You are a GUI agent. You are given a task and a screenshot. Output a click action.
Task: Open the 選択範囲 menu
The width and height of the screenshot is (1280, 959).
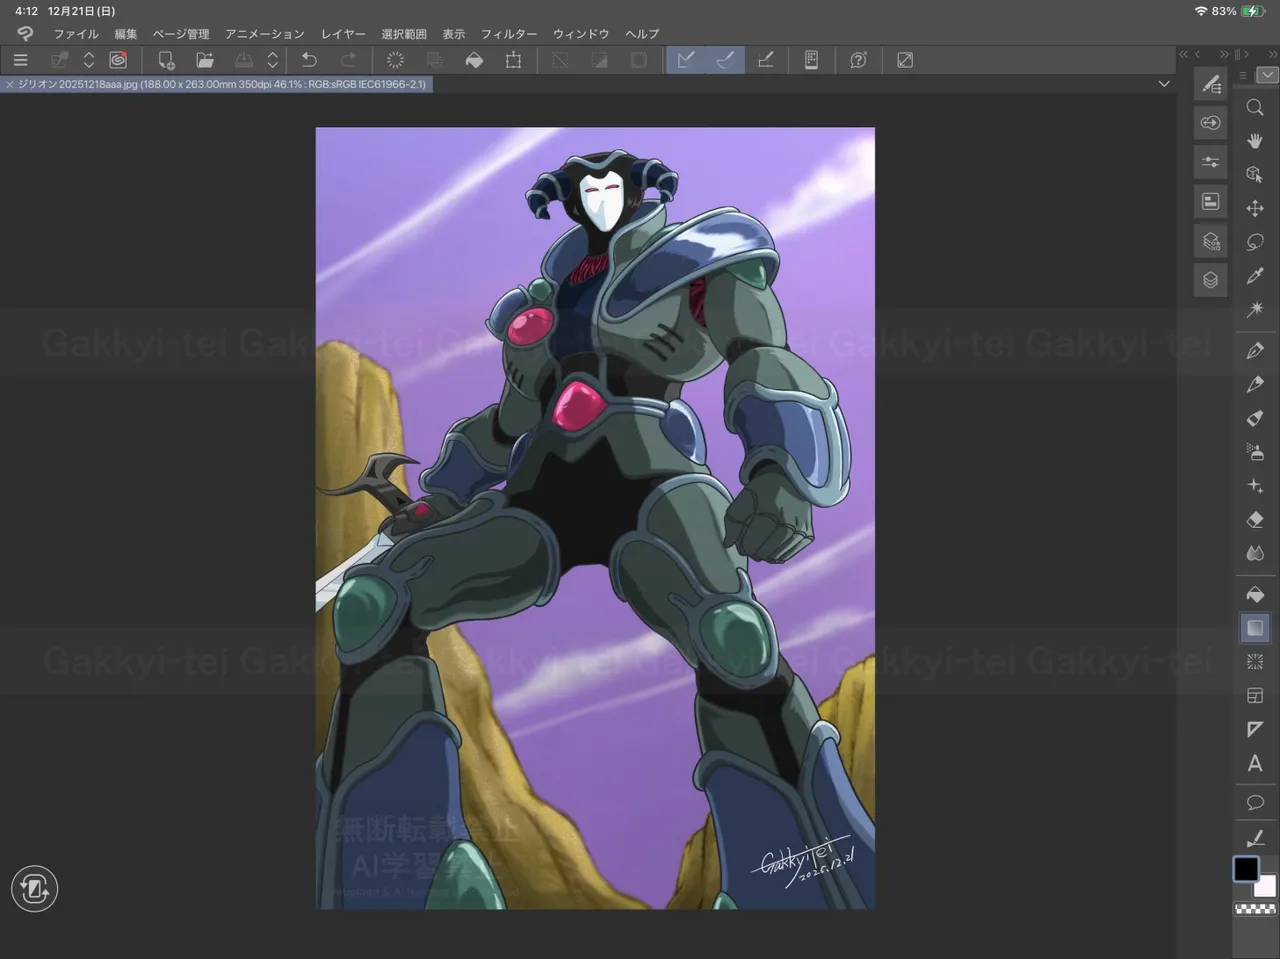coord(404,34)
